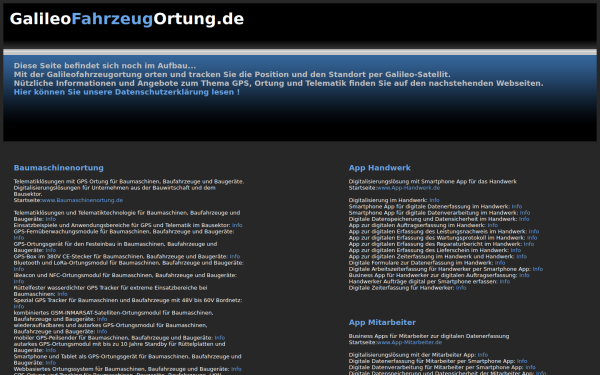The image size is (600, 375).
Task: Open Info for App zur digitalen Zeiterfassung im Handwerk
Action: [522, 257]
